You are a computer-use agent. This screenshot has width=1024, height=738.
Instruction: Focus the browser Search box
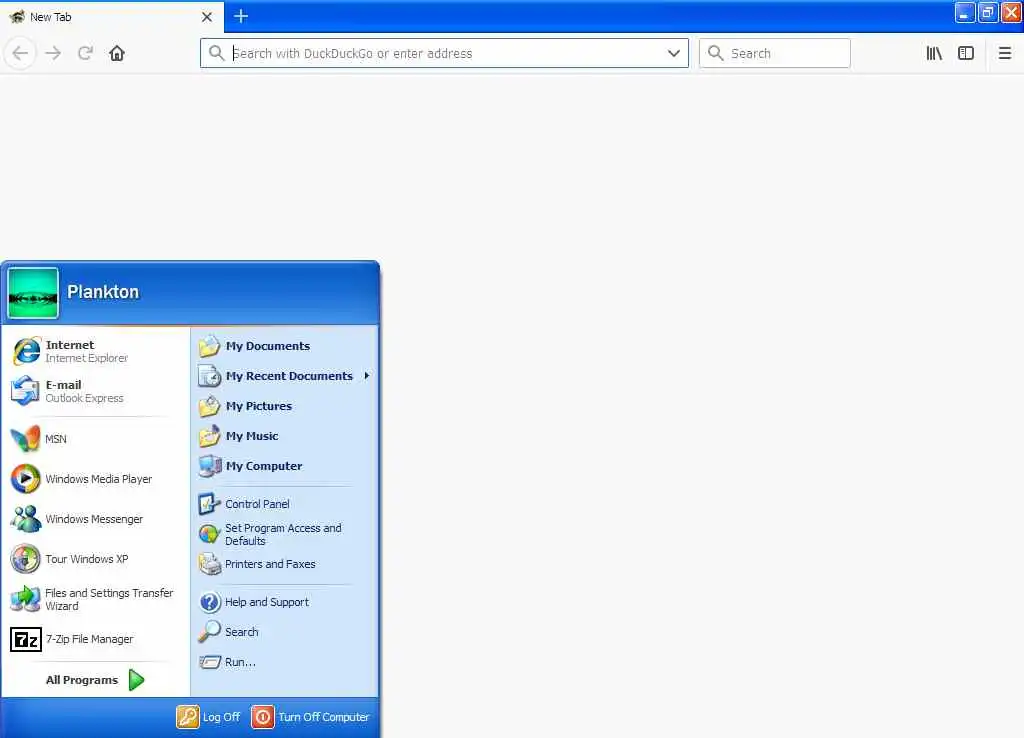(775, 53)
